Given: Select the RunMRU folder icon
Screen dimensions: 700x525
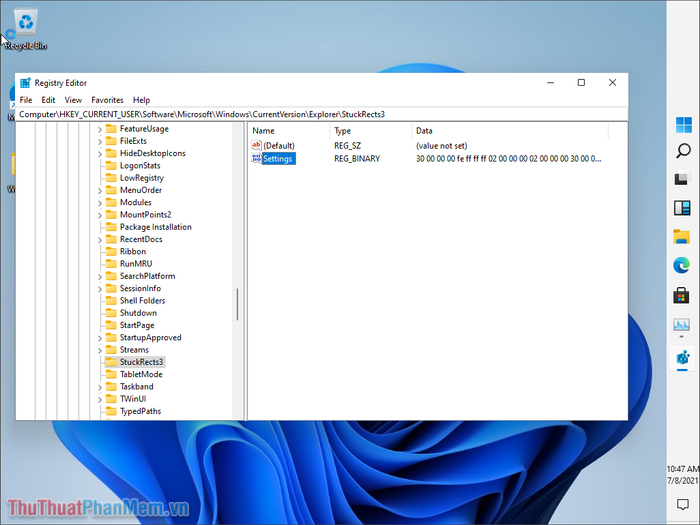Looking at the screenshot, I should [x=111, y=263].
